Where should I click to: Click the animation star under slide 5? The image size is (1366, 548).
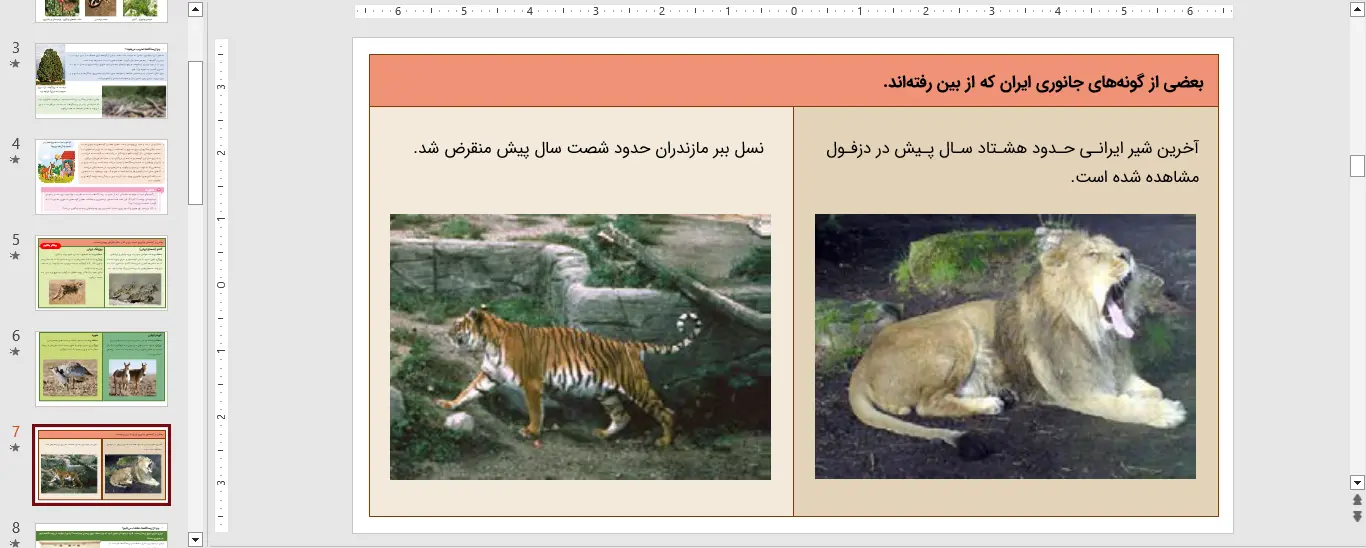click(x=15, y=256)
